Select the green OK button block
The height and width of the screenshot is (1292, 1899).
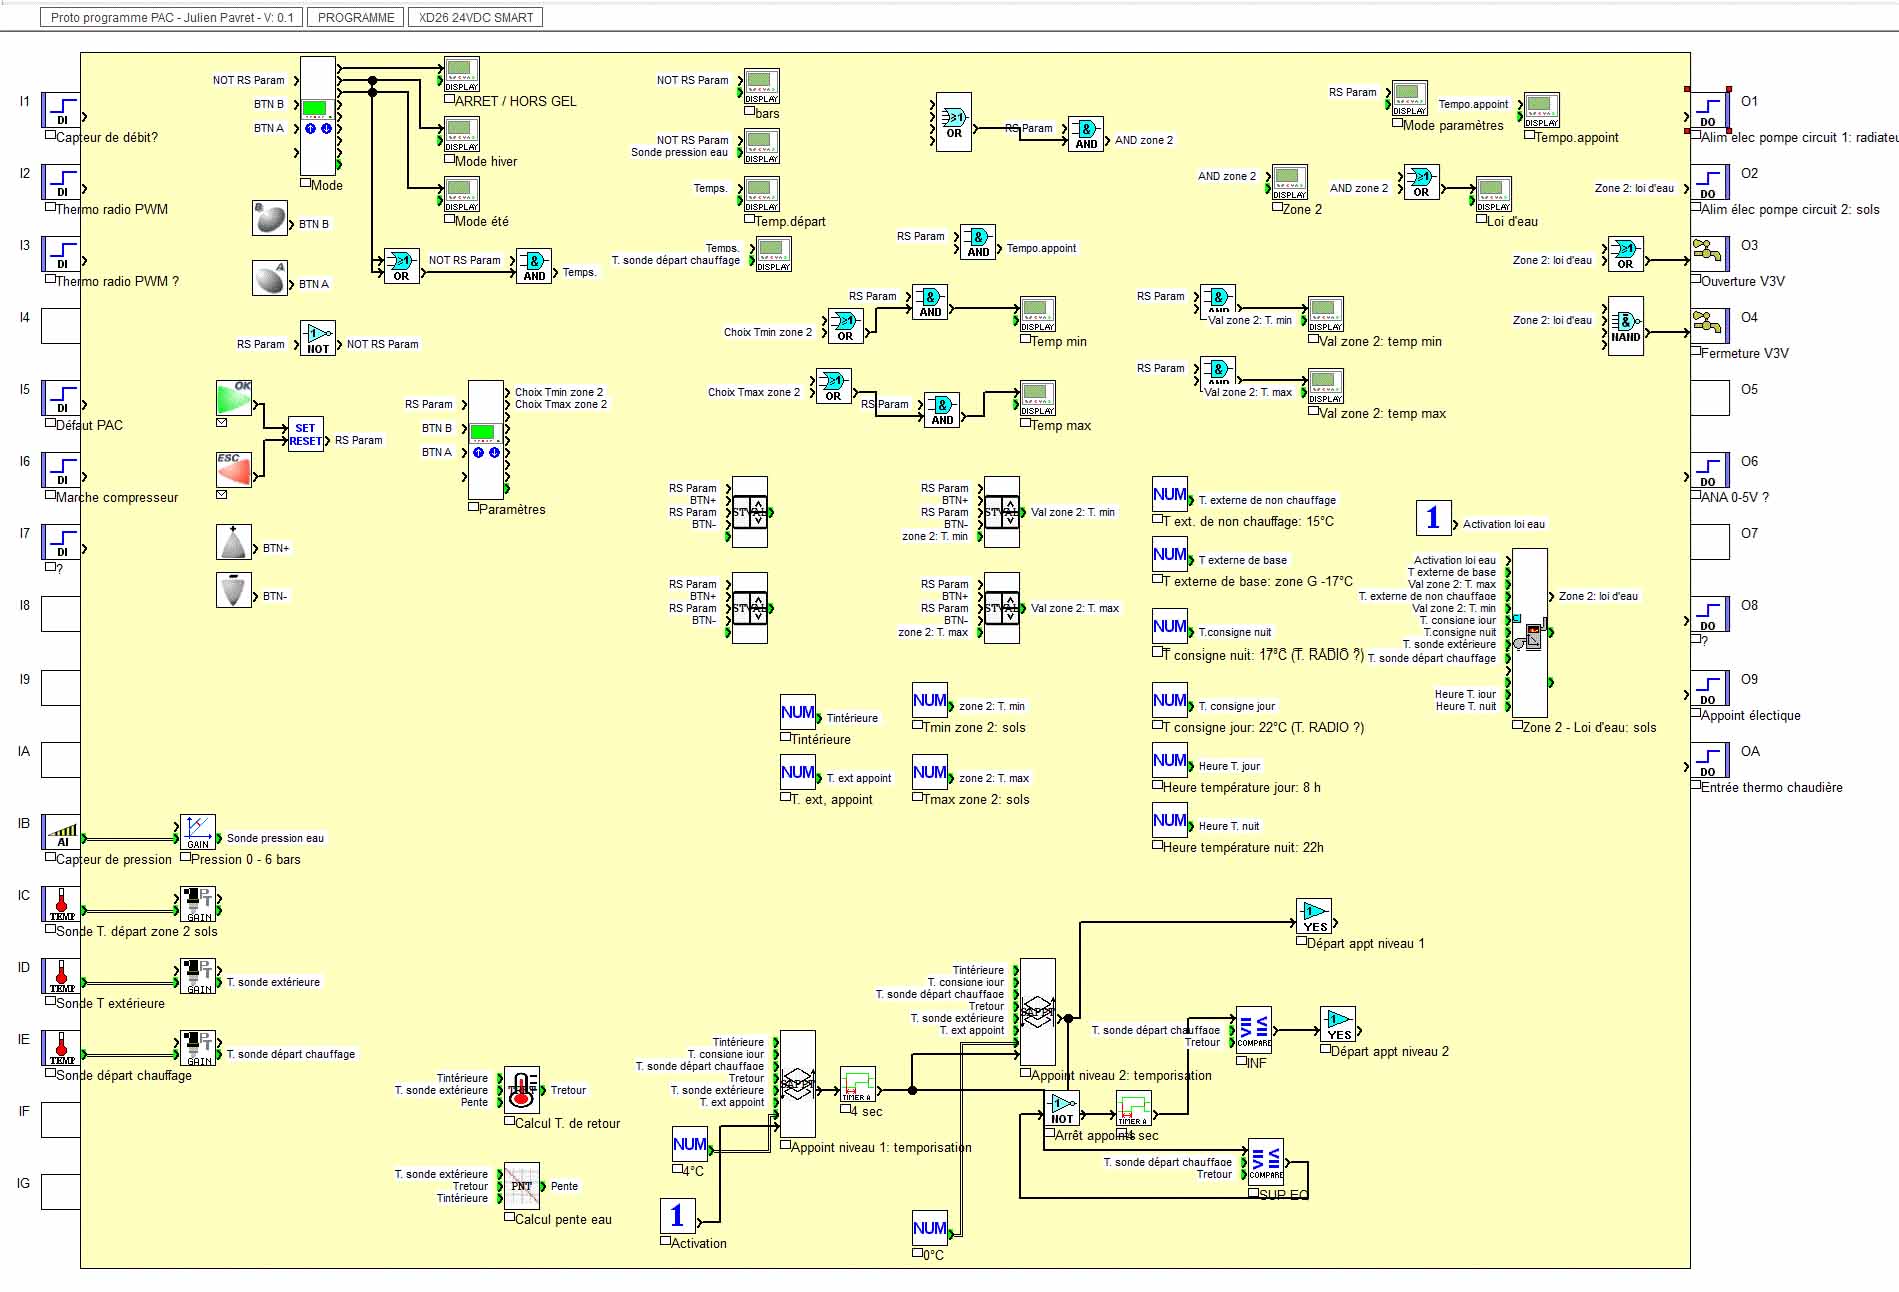234,398
